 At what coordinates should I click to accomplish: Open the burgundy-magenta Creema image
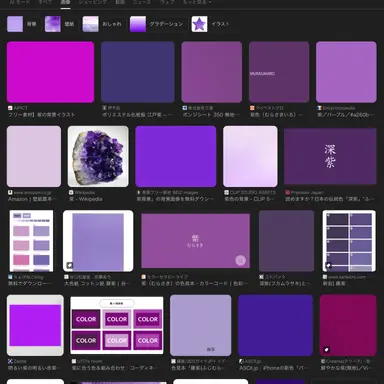[348, 325]
